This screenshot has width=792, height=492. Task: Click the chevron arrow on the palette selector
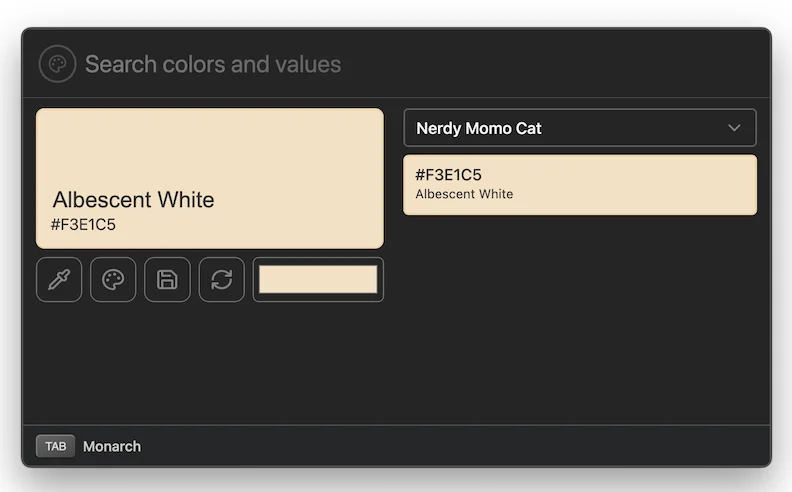pyautogui.click(x=734, y=128)
